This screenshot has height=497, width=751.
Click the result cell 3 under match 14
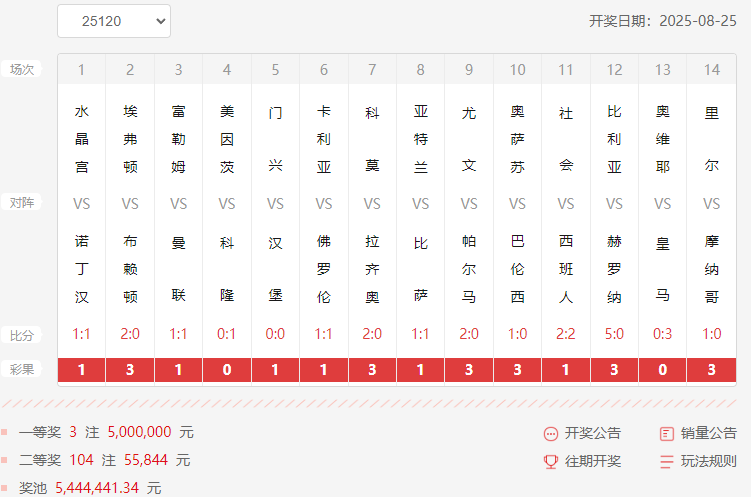(712, 370)
